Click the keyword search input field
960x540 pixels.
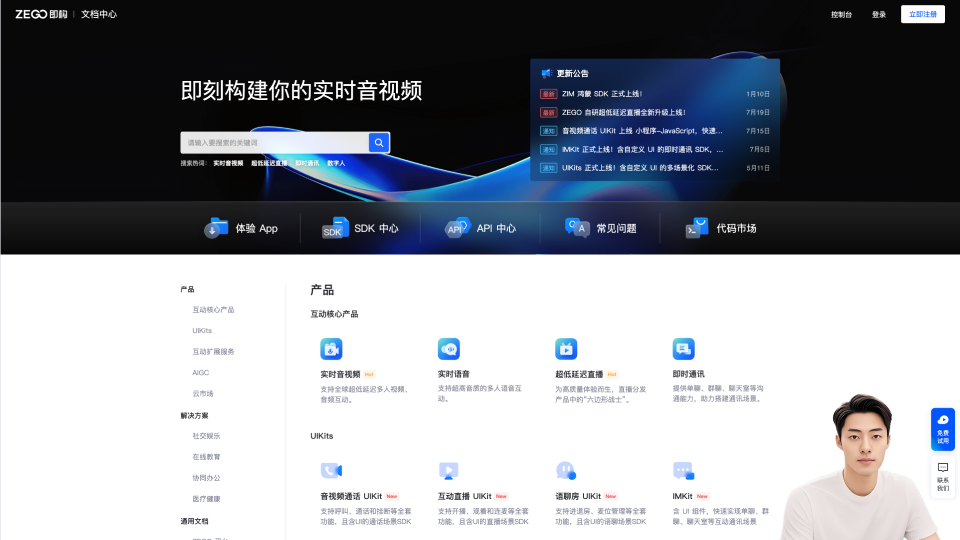275,143
